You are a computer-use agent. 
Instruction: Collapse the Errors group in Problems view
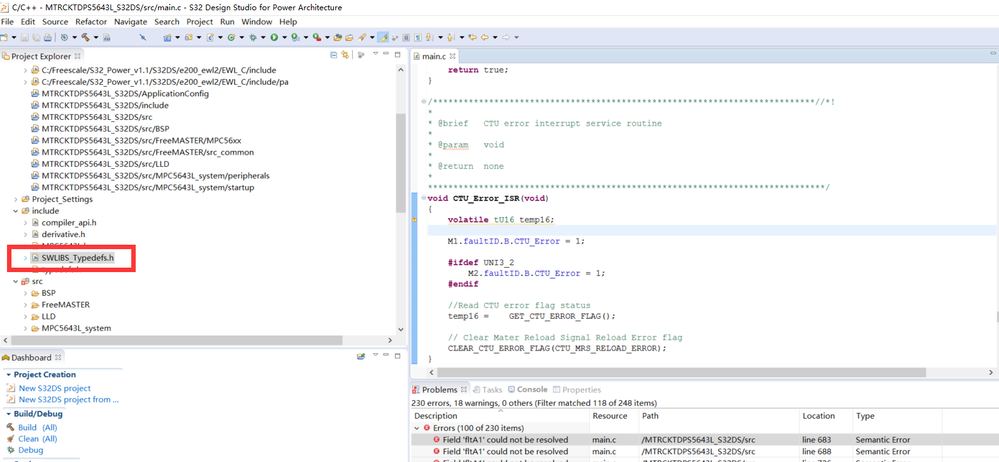[x=416, y=427]
